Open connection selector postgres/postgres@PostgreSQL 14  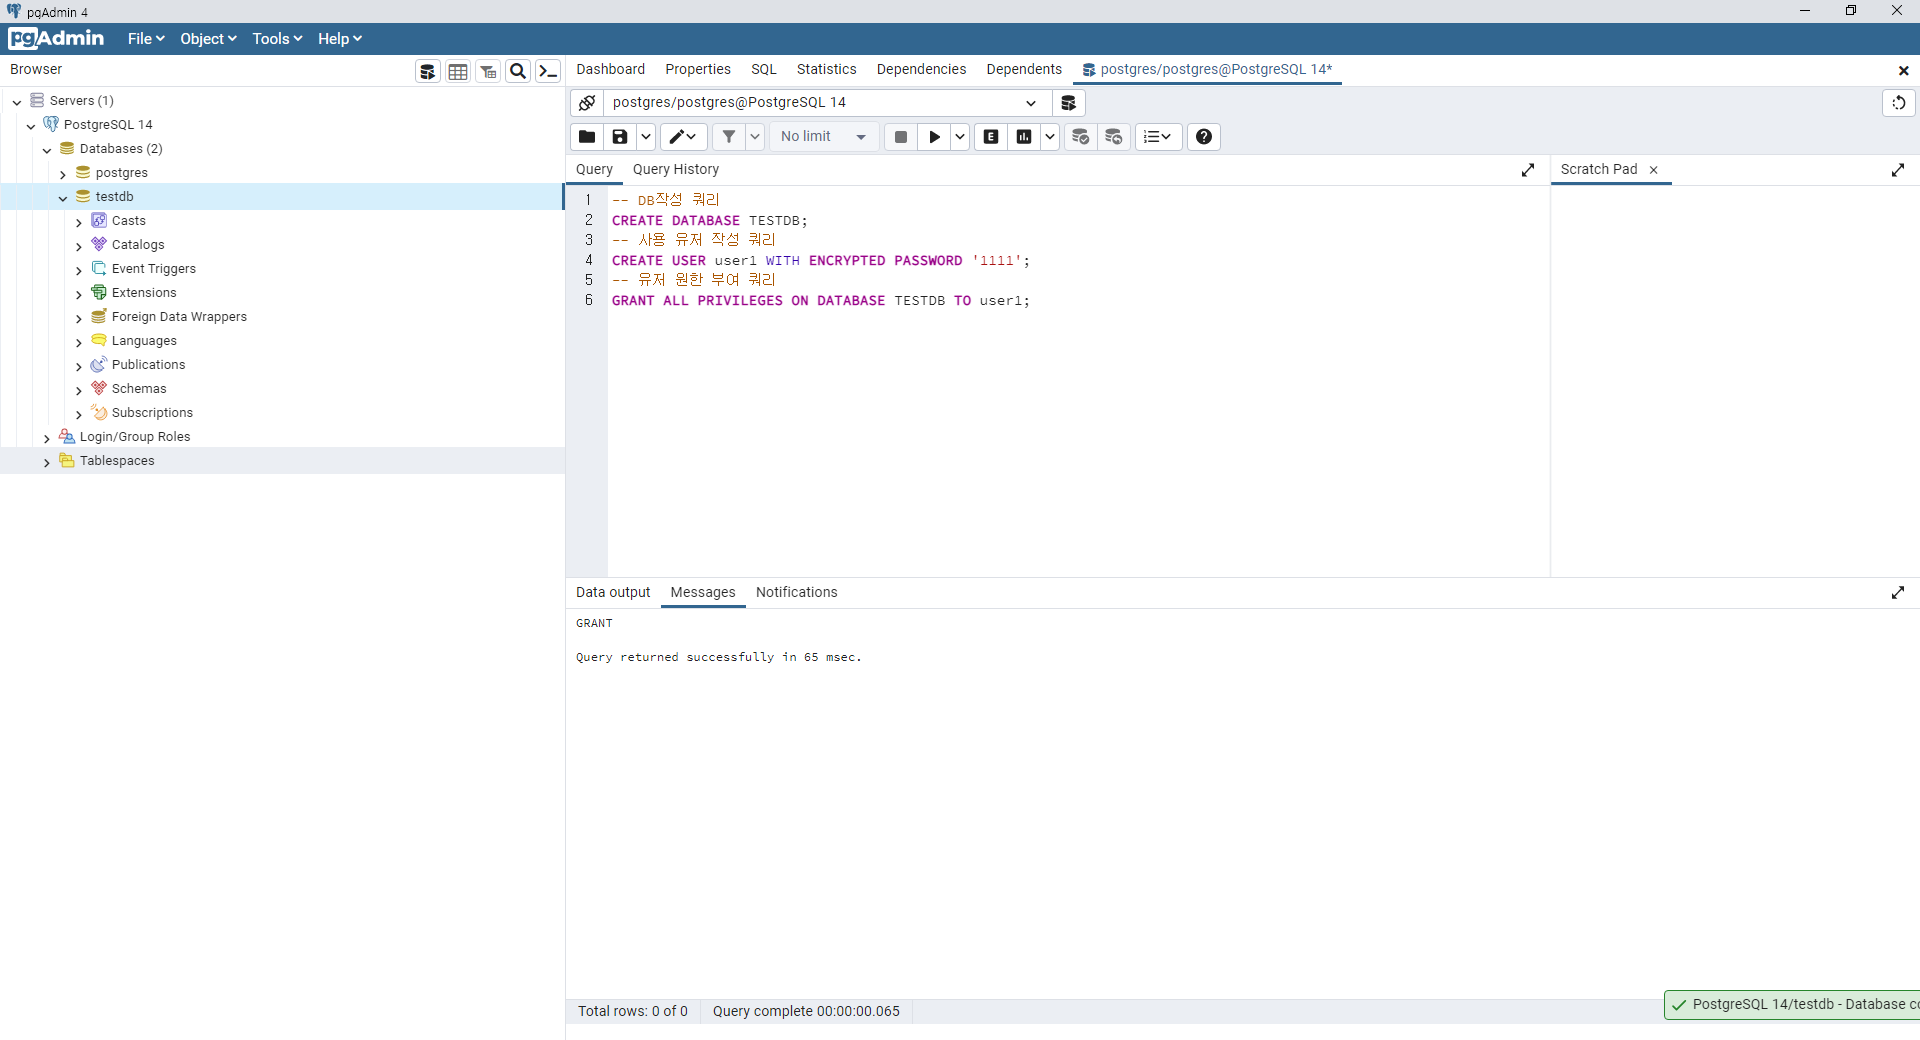click(827, 103)
